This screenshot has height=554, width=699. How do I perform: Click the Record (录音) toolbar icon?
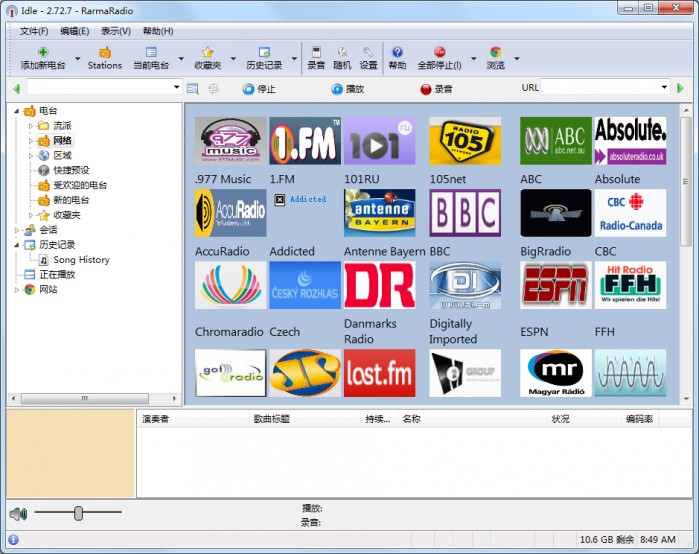click(316, 52)
